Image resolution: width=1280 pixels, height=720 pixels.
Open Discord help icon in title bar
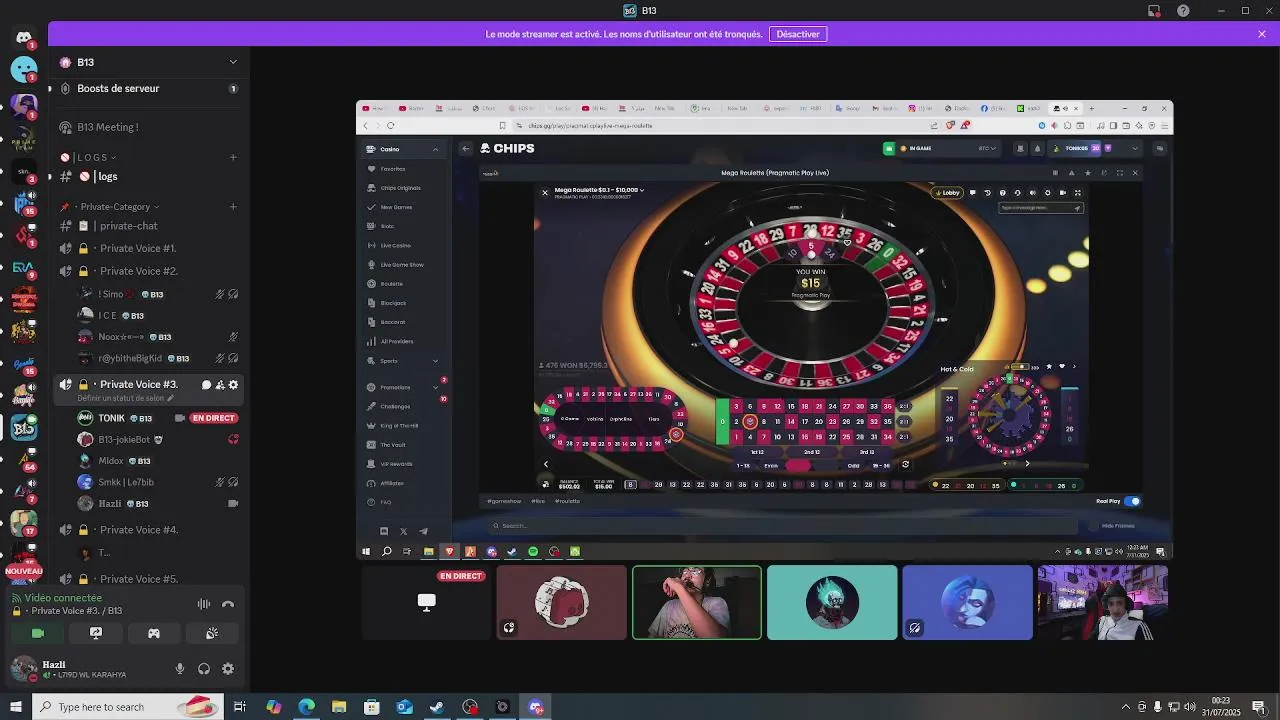[1184, 11]
